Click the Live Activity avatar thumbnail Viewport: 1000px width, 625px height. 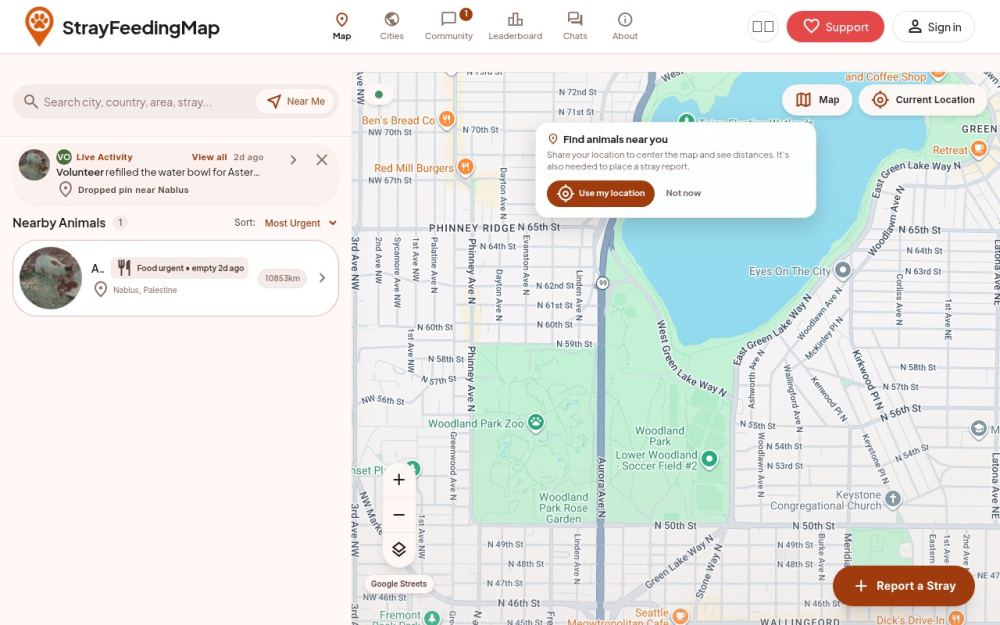(x=34, y=165)
